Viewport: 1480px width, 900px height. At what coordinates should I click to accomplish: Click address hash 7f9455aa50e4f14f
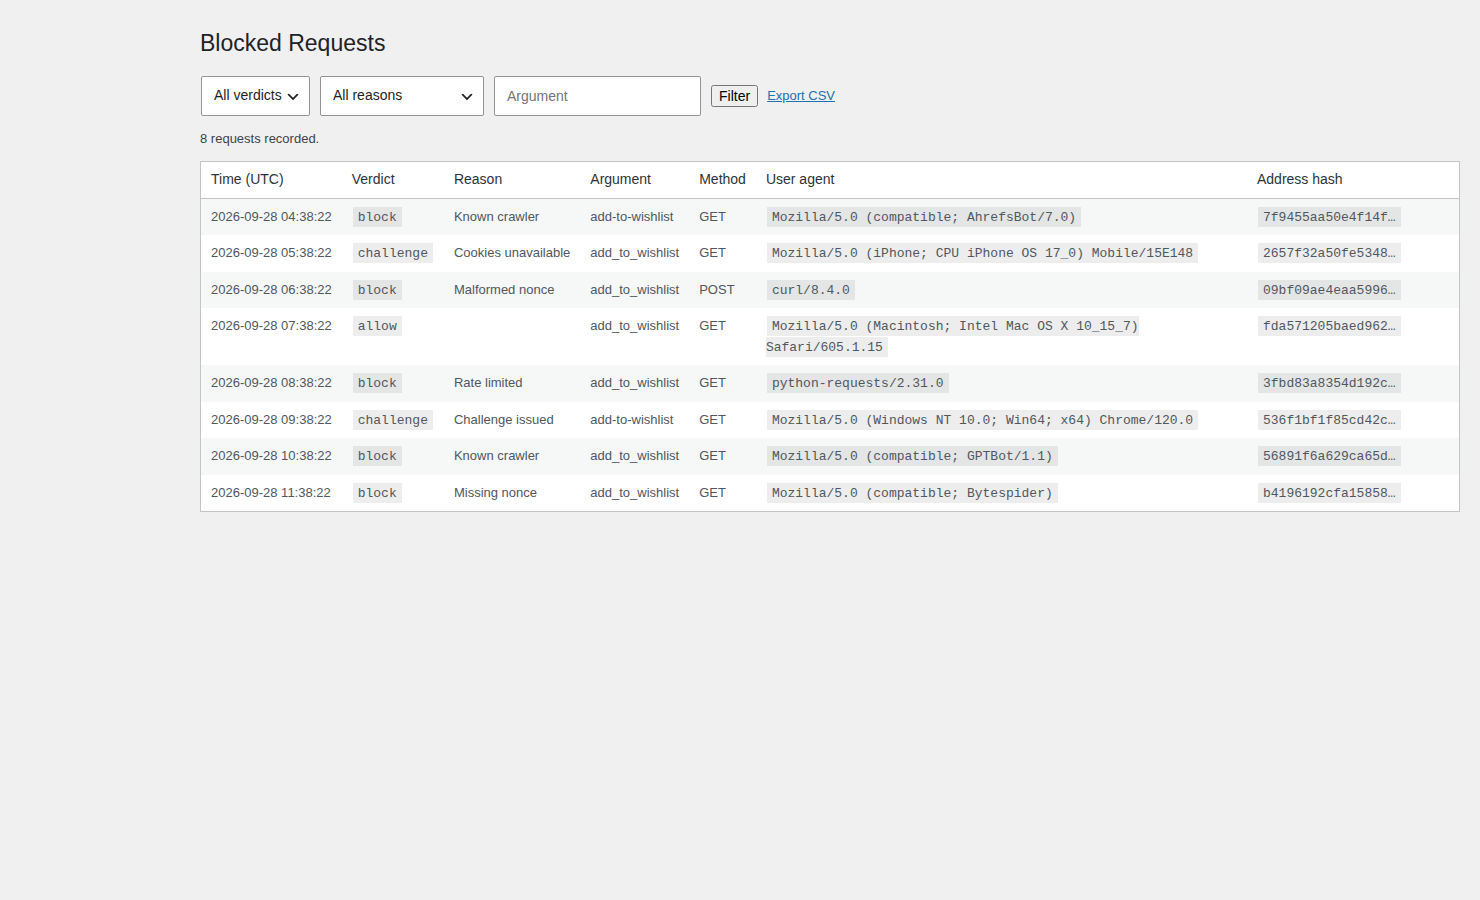point(1329,217)
